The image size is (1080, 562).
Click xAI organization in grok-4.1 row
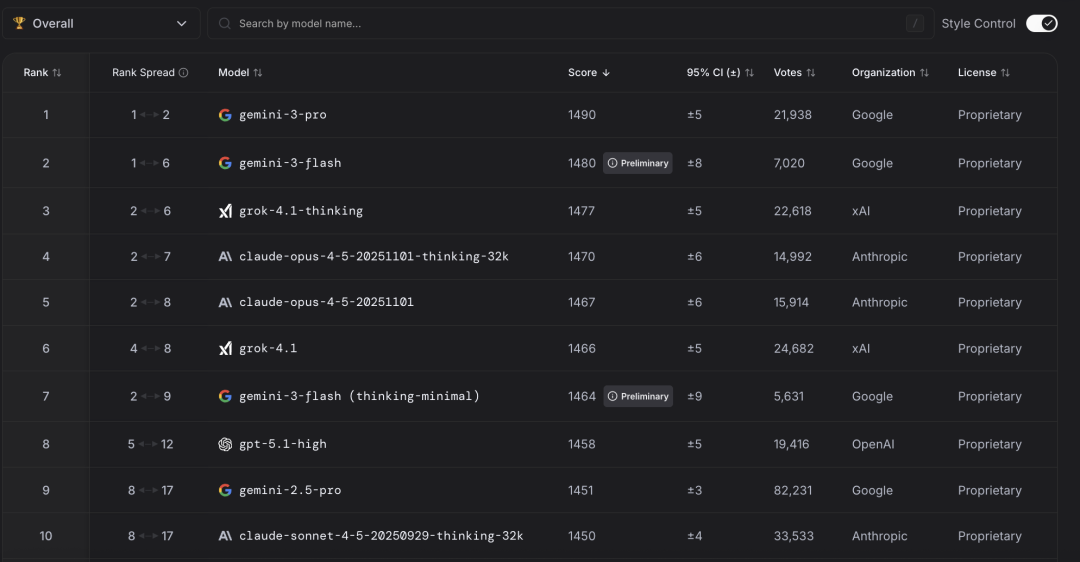point(861,348)
